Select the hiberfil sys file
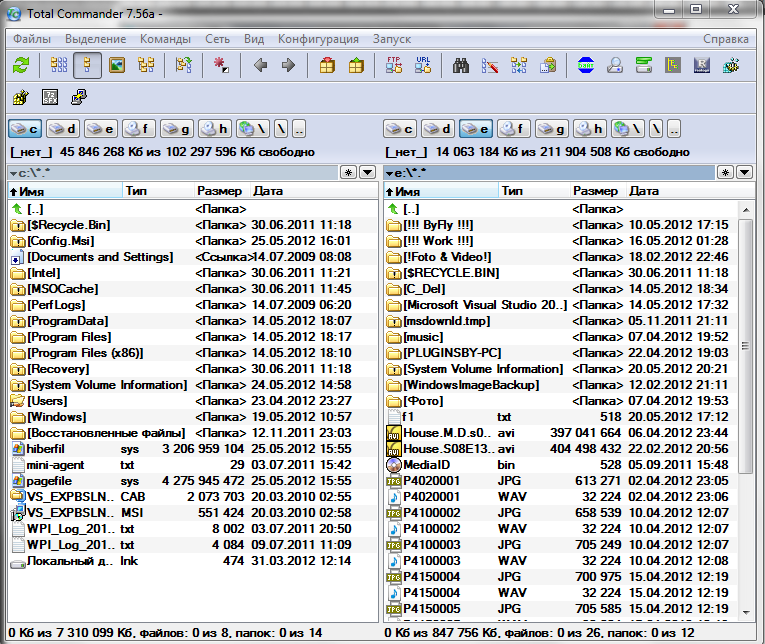The width and height of the screenshot is (765, 644). [193, 449]
